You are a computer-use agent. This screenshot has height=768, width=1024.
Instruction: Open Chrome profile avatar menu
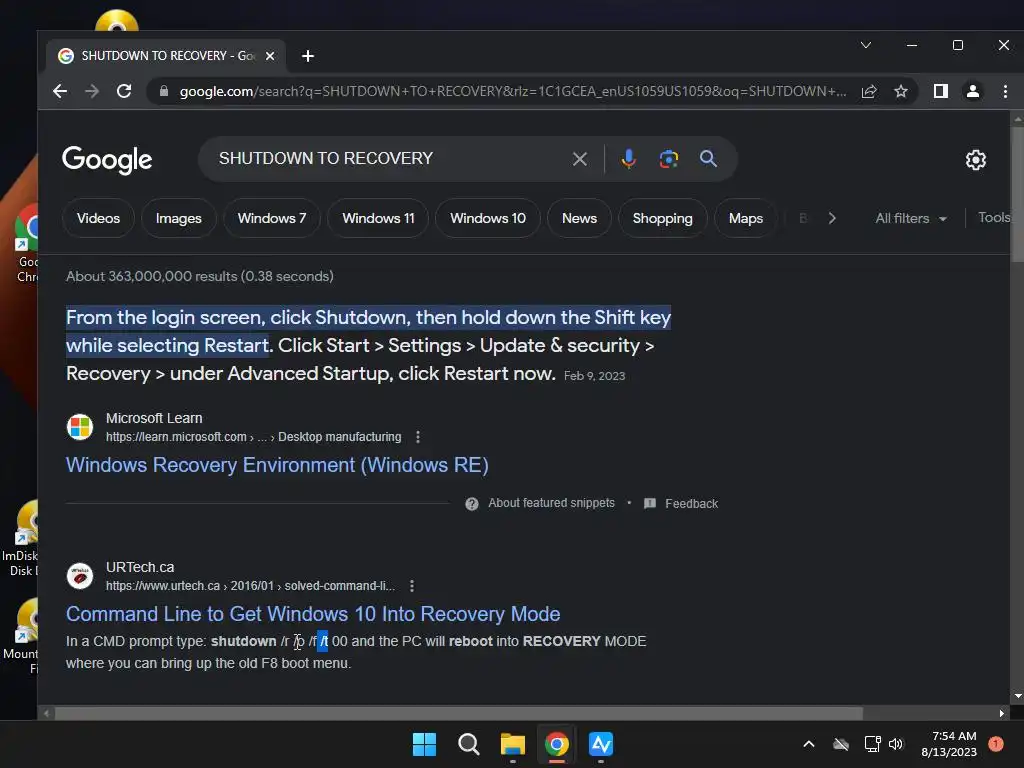point(972,91)
